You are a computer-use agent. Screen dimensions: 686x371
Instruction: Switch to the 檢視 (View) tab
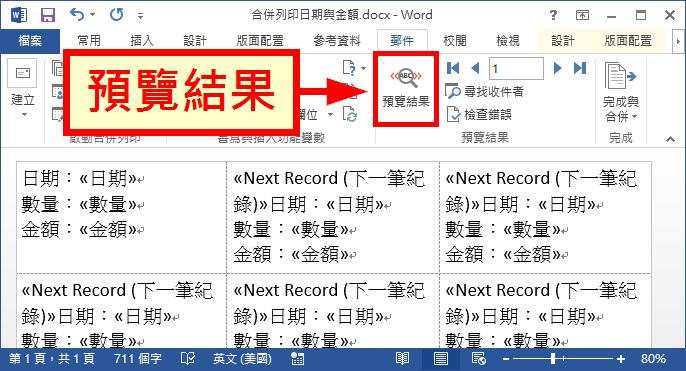(508, 41)
